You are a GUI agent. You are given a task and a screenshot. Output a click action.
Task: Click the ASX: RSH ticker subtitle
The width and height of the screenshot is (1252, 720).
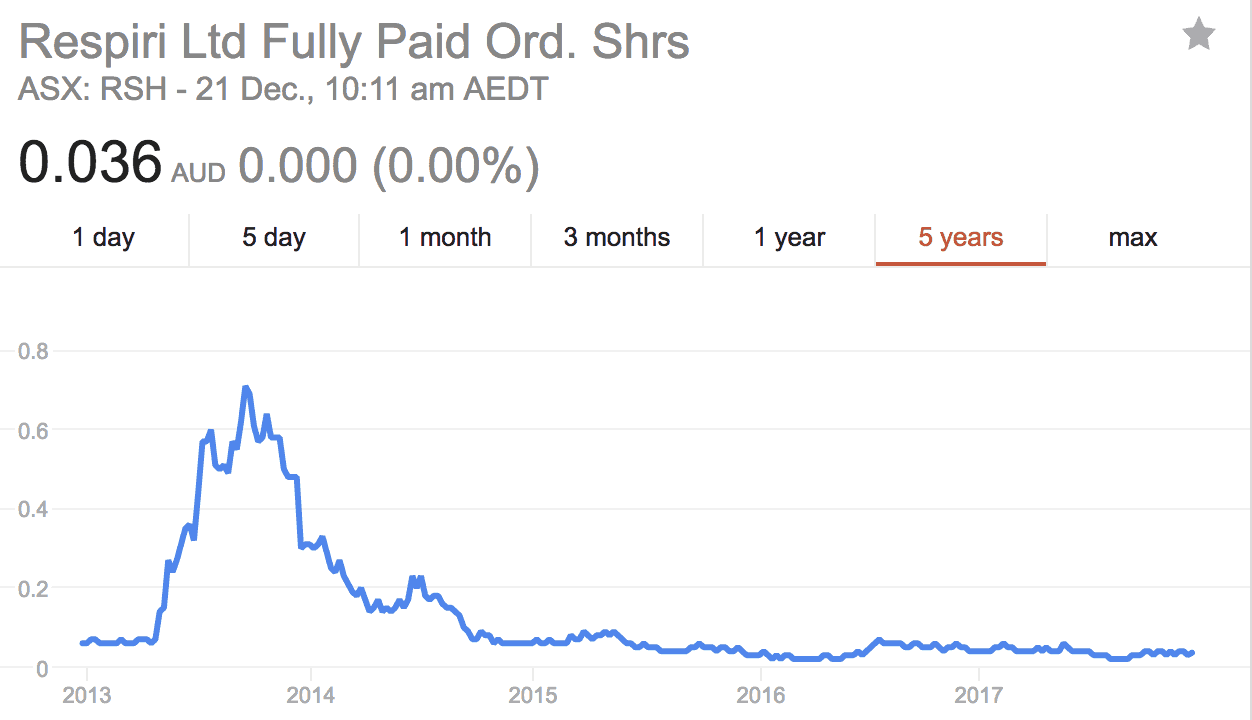pyautogui.click(x=283, y=89)
